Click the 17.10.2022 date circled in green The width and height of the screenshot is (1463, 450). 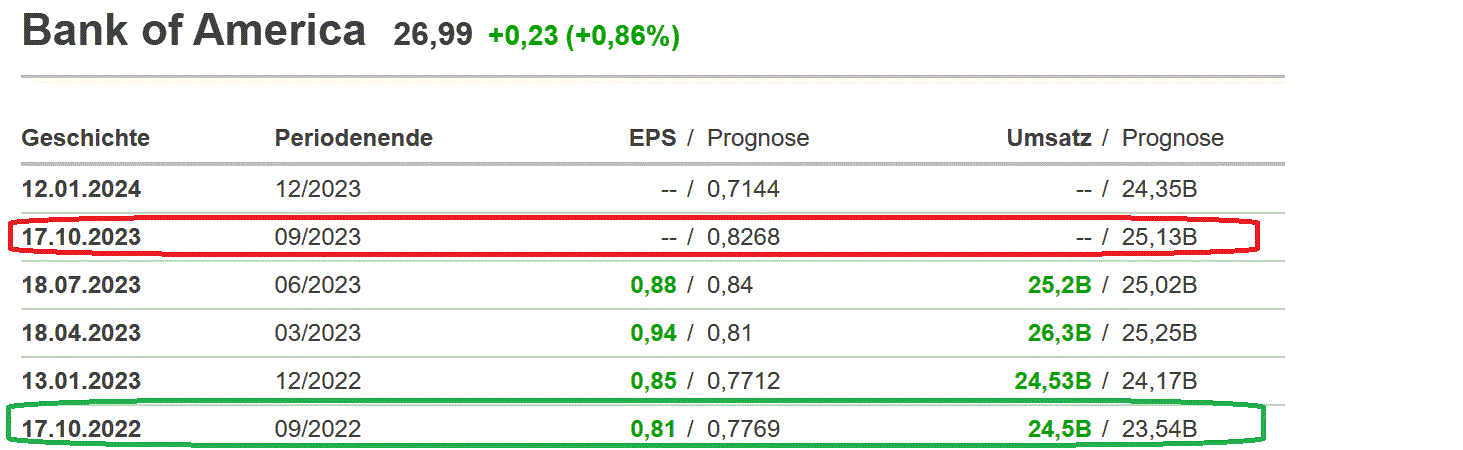pyautogui.click(x=82, y=429)
